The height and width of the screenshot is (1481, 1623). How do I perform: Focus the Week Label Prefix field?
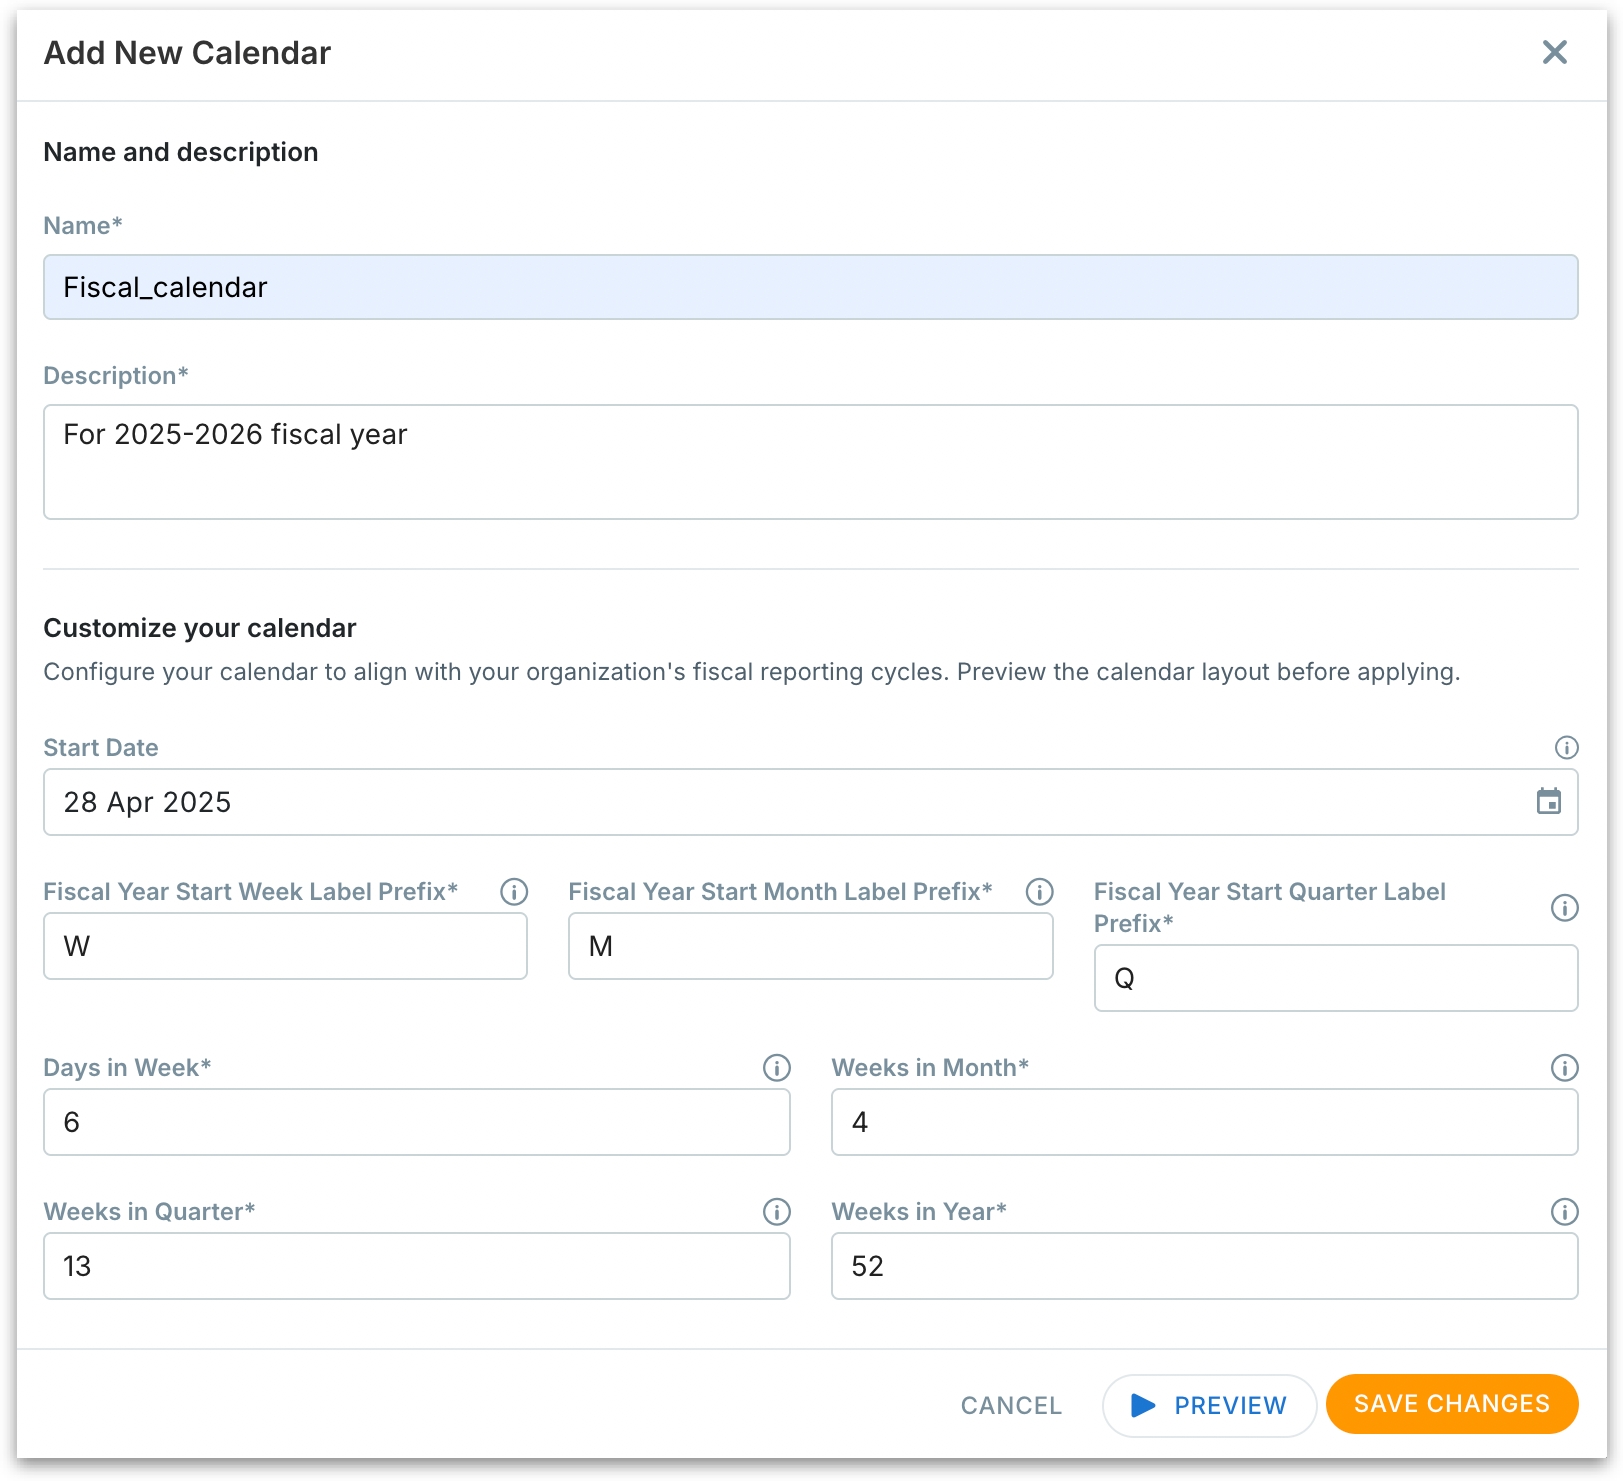pos(285,946)
